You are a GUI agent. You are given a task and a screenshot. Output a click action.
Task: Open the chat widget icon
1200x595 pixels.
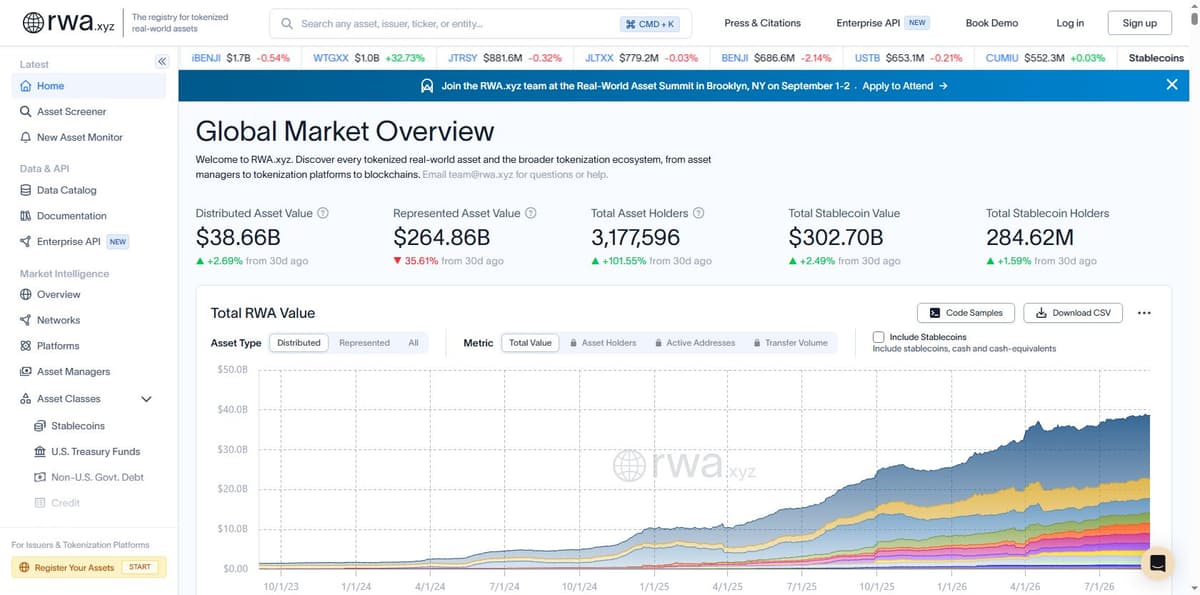(1157, 563)
